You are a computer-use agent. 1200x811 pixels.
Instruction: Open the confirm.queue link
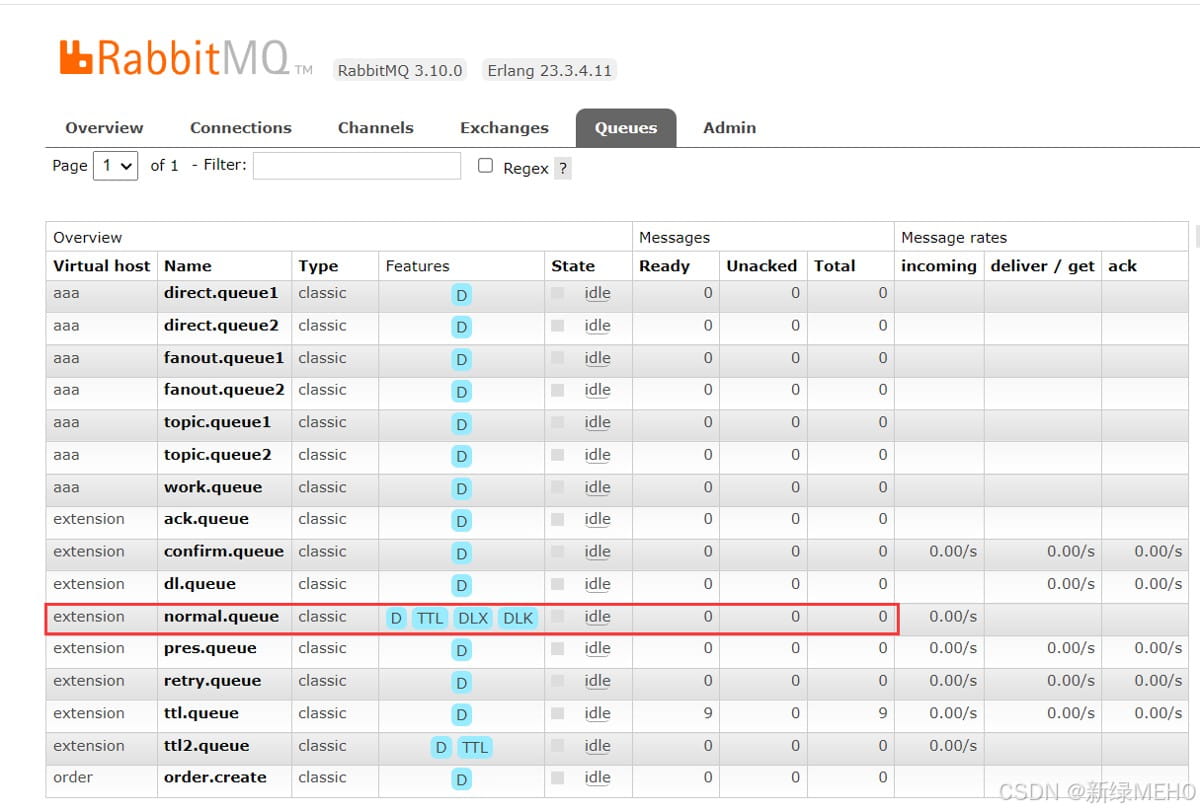coord(224,551)
